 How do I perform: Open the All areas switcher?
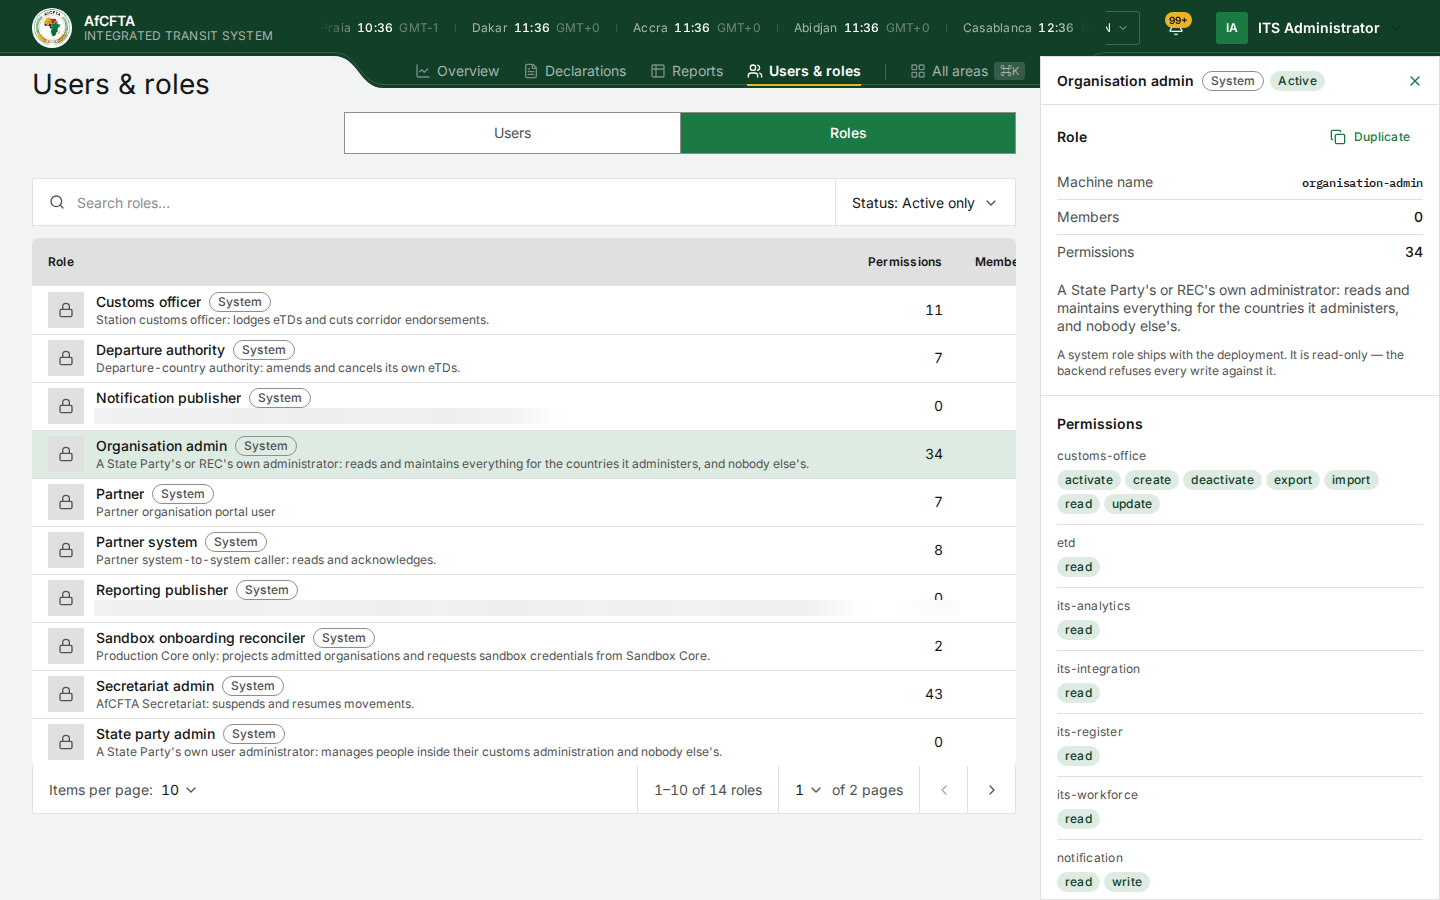click(967, 71)
